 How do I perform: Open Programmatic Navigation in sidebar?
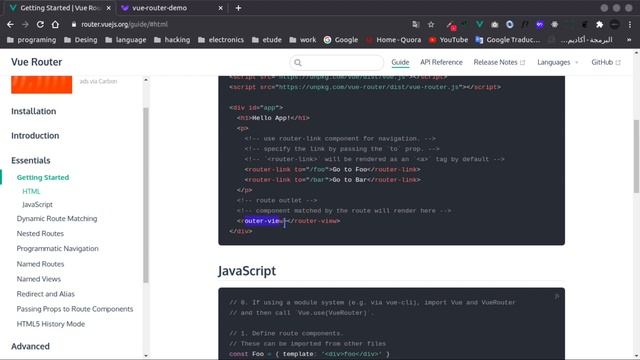pos(58,249)
